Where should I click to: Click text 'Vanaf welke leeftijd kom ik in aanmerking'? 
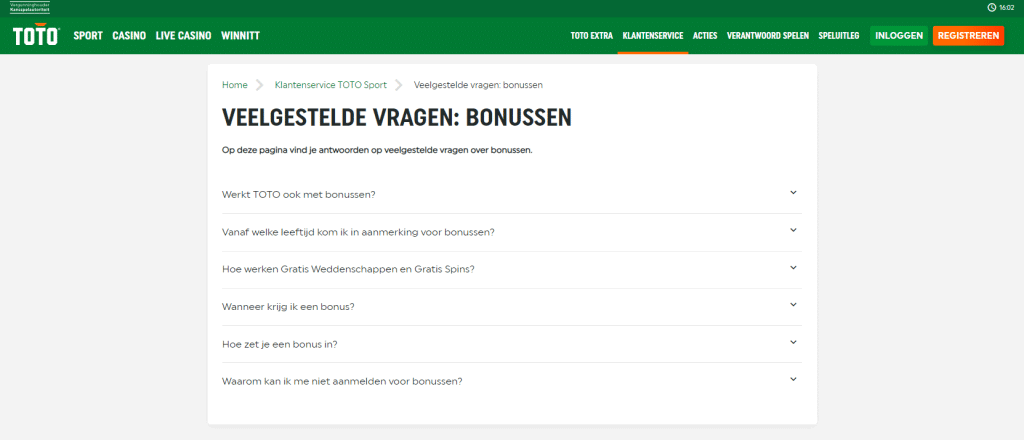click(x=358, y=232)
